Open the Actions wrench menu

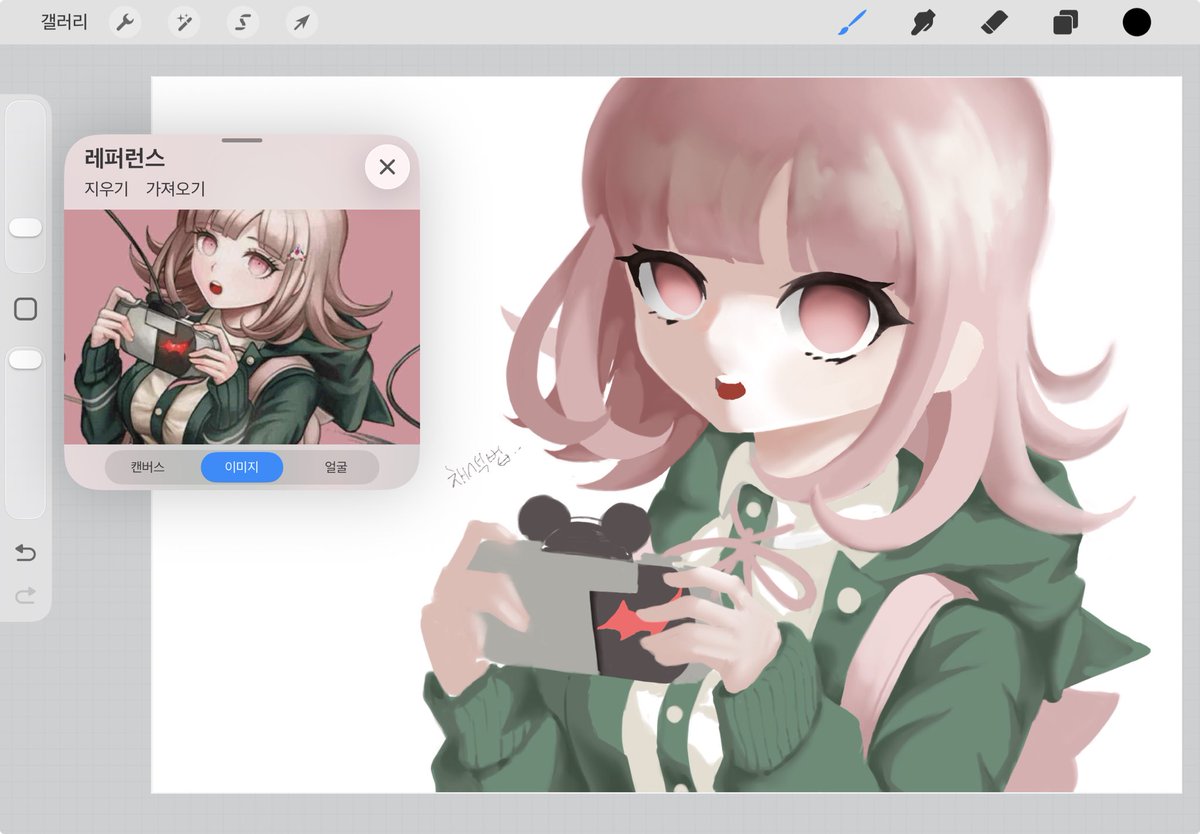coord(124,22)
